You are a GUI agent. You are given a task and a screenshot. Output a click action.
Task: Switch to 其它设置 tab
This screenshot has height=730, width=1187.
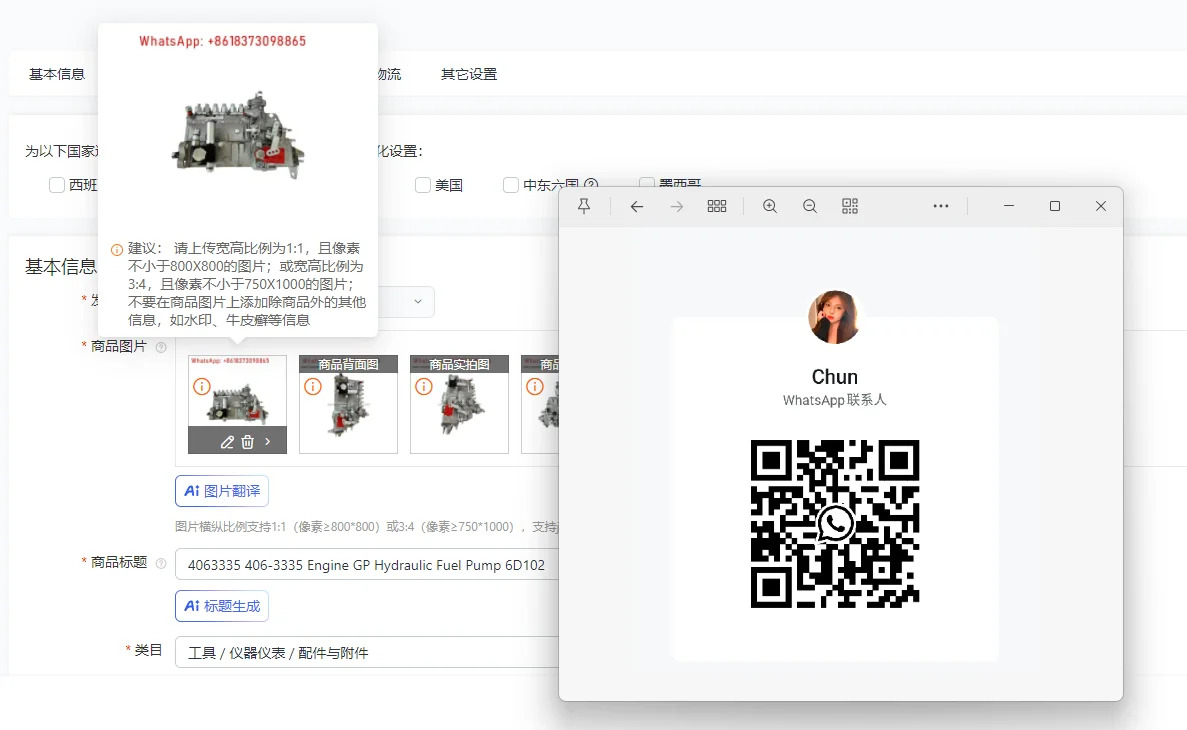tap(469, 74)
